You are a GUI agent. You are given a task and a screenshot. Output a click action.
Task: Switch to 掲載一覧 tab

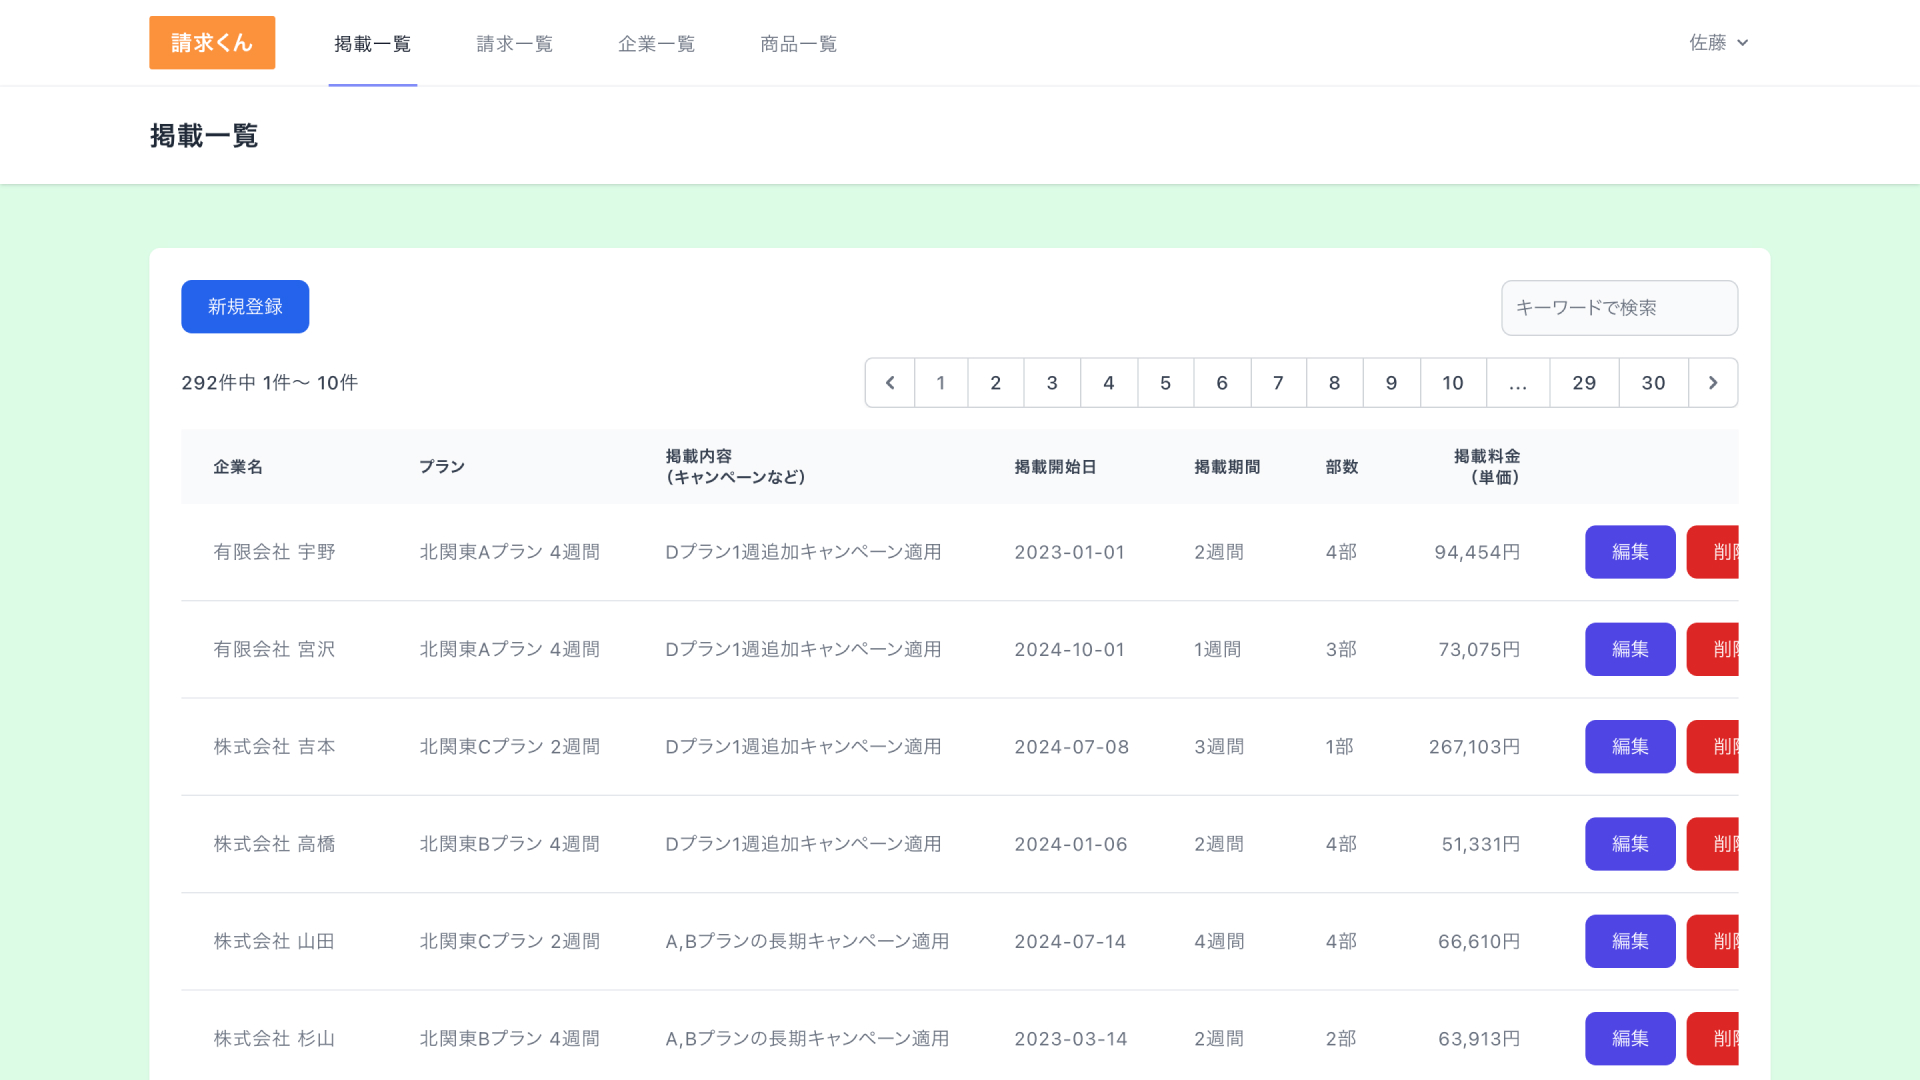373,44
